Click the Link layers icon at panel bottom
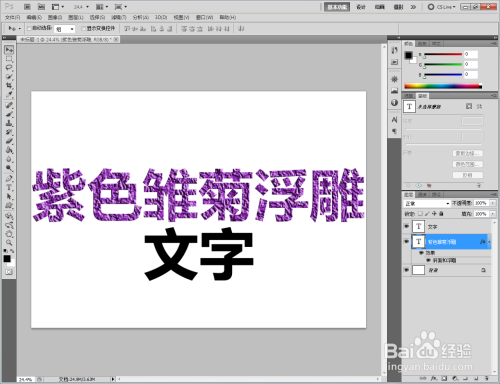The width and height of the screenshot is (500, 384). click(423, 378)
